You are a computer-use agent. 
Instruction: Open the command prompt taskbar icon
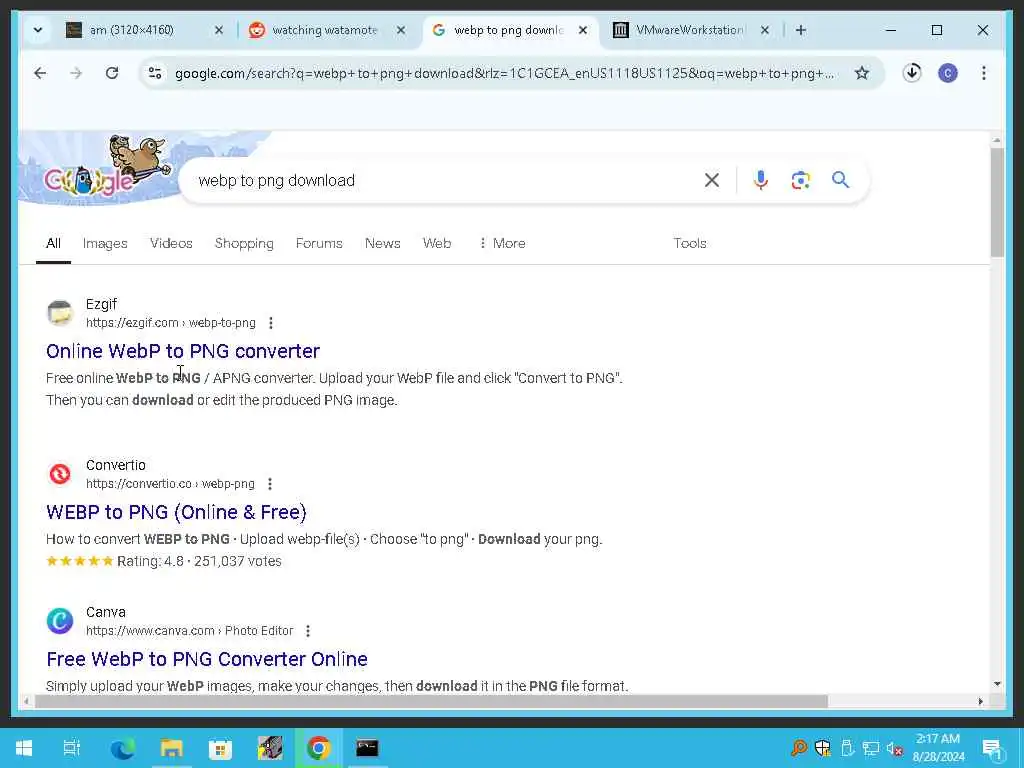367,748
